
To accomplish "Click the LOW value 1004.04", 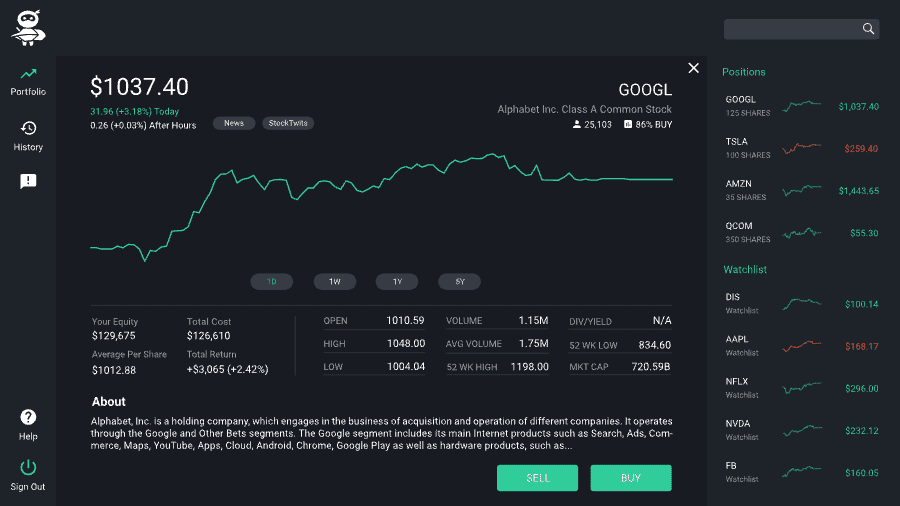I will (406, 367).
